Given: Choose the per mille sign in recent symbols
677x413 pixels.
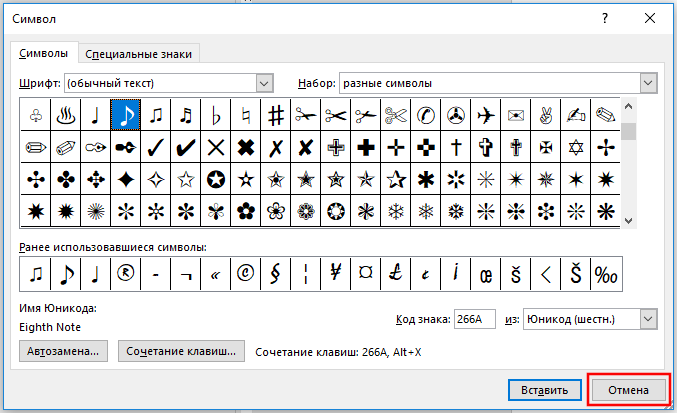Looking at the screenshot, I should (x=606, y=274).
